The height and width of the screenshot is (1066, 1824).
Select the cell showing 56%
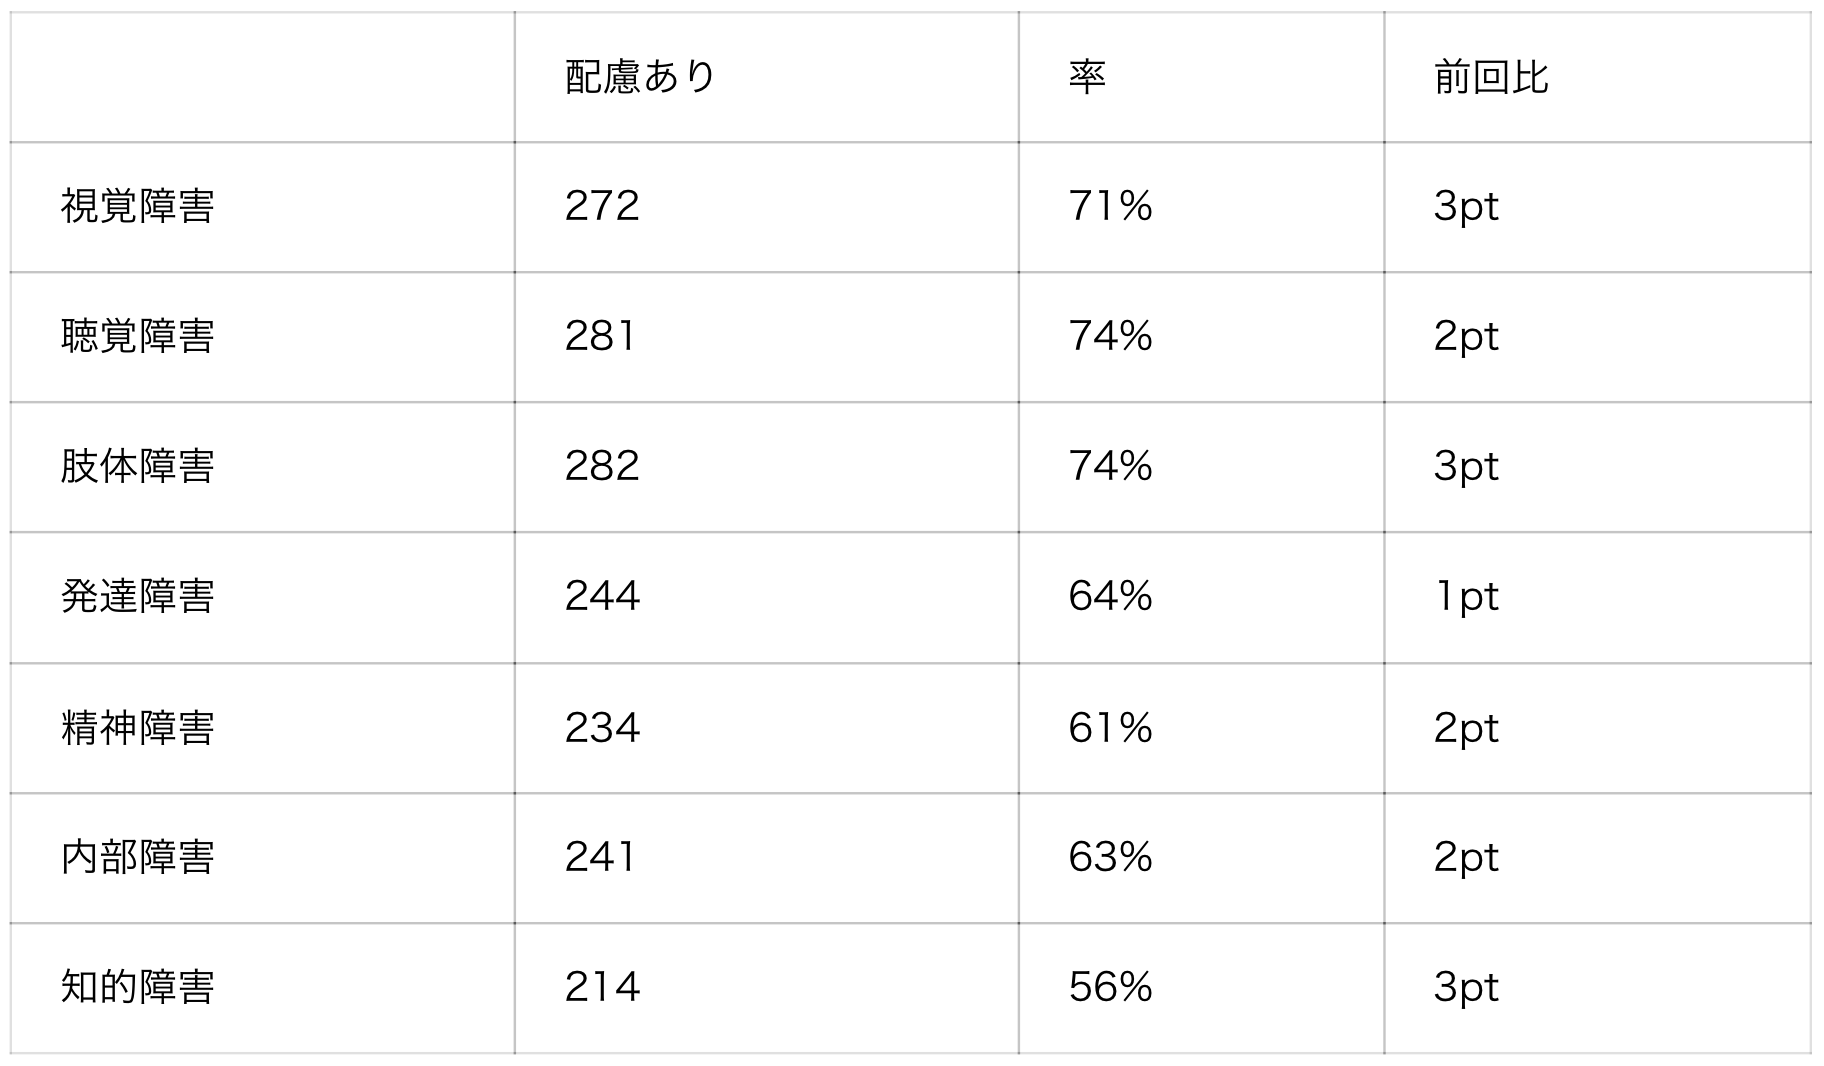(x=1201, y=988)
